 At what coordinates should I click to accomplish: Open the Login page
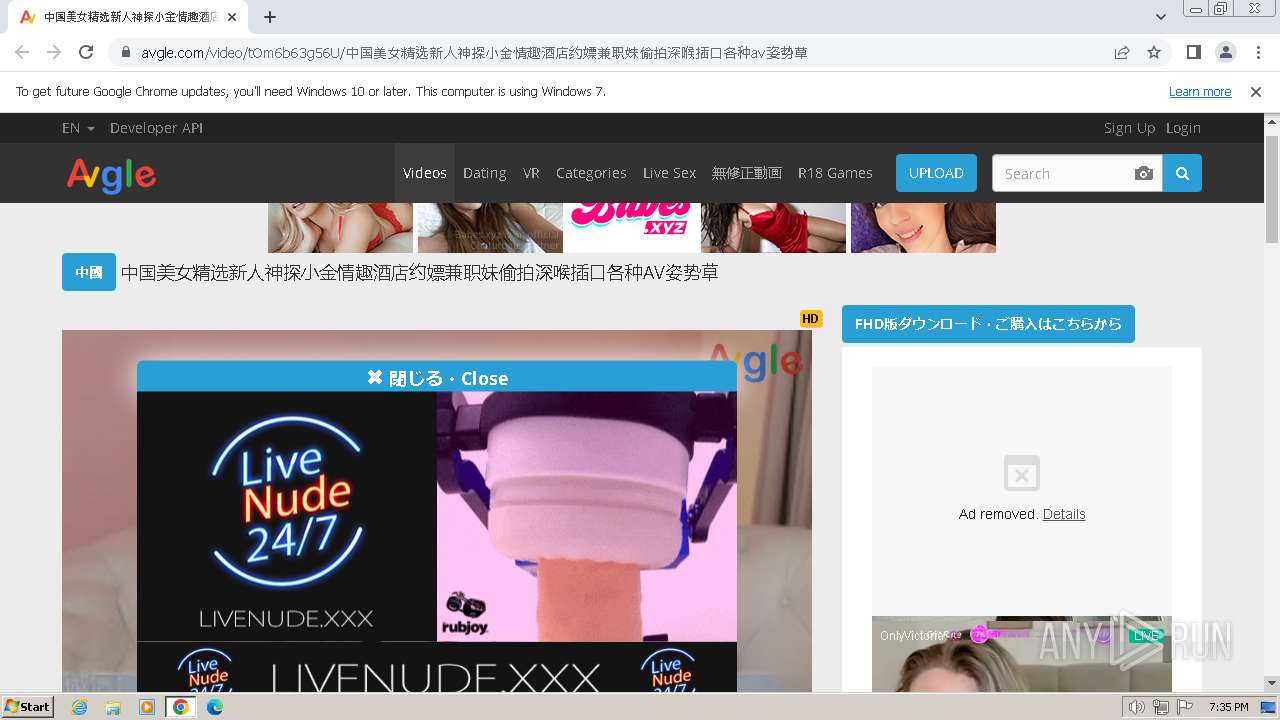click(1183, 128)
